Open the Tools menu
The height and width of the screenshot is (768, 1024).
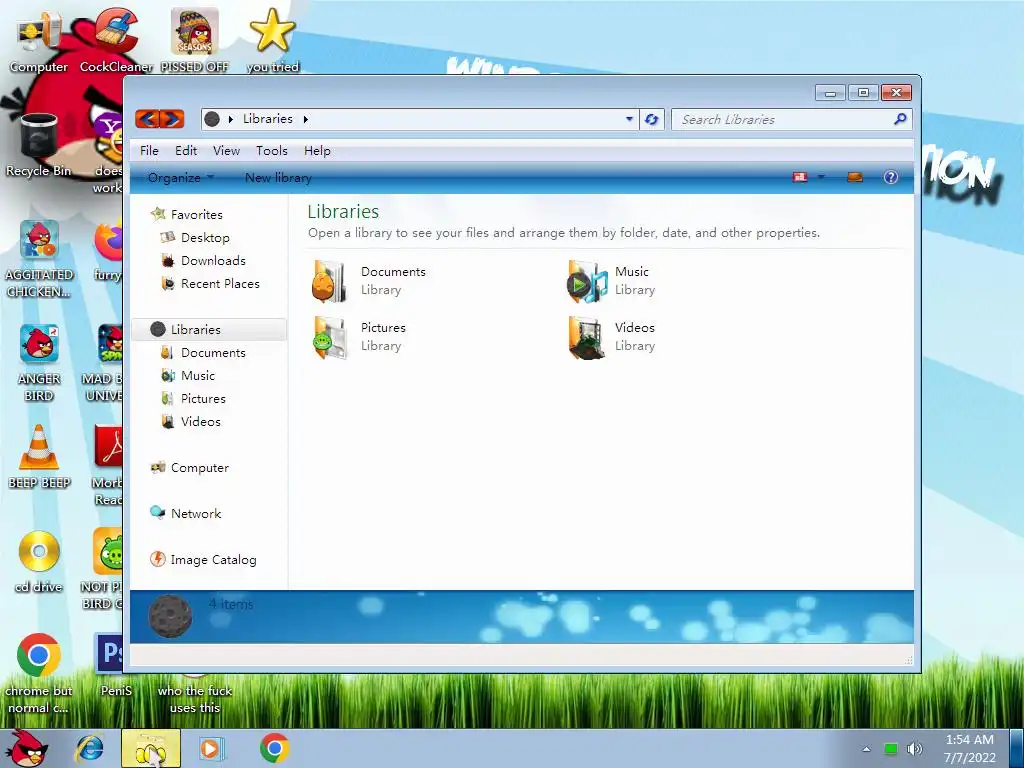click(x=272, y=151)
